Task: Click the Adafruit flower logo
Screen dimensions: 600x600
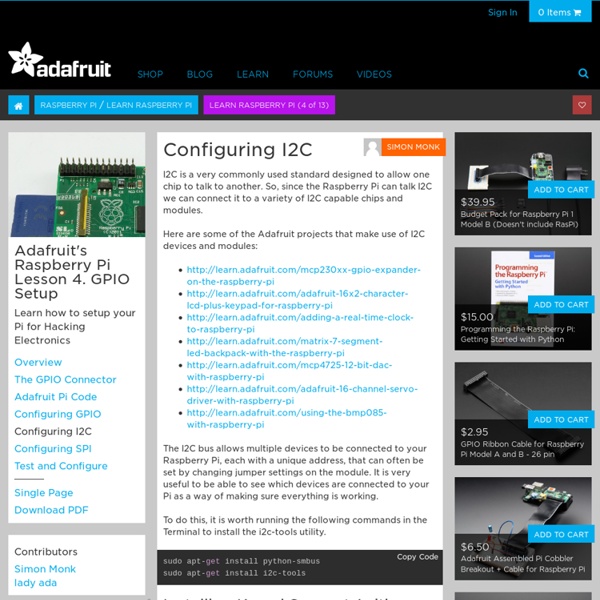Action: click(x=60, y=60)
